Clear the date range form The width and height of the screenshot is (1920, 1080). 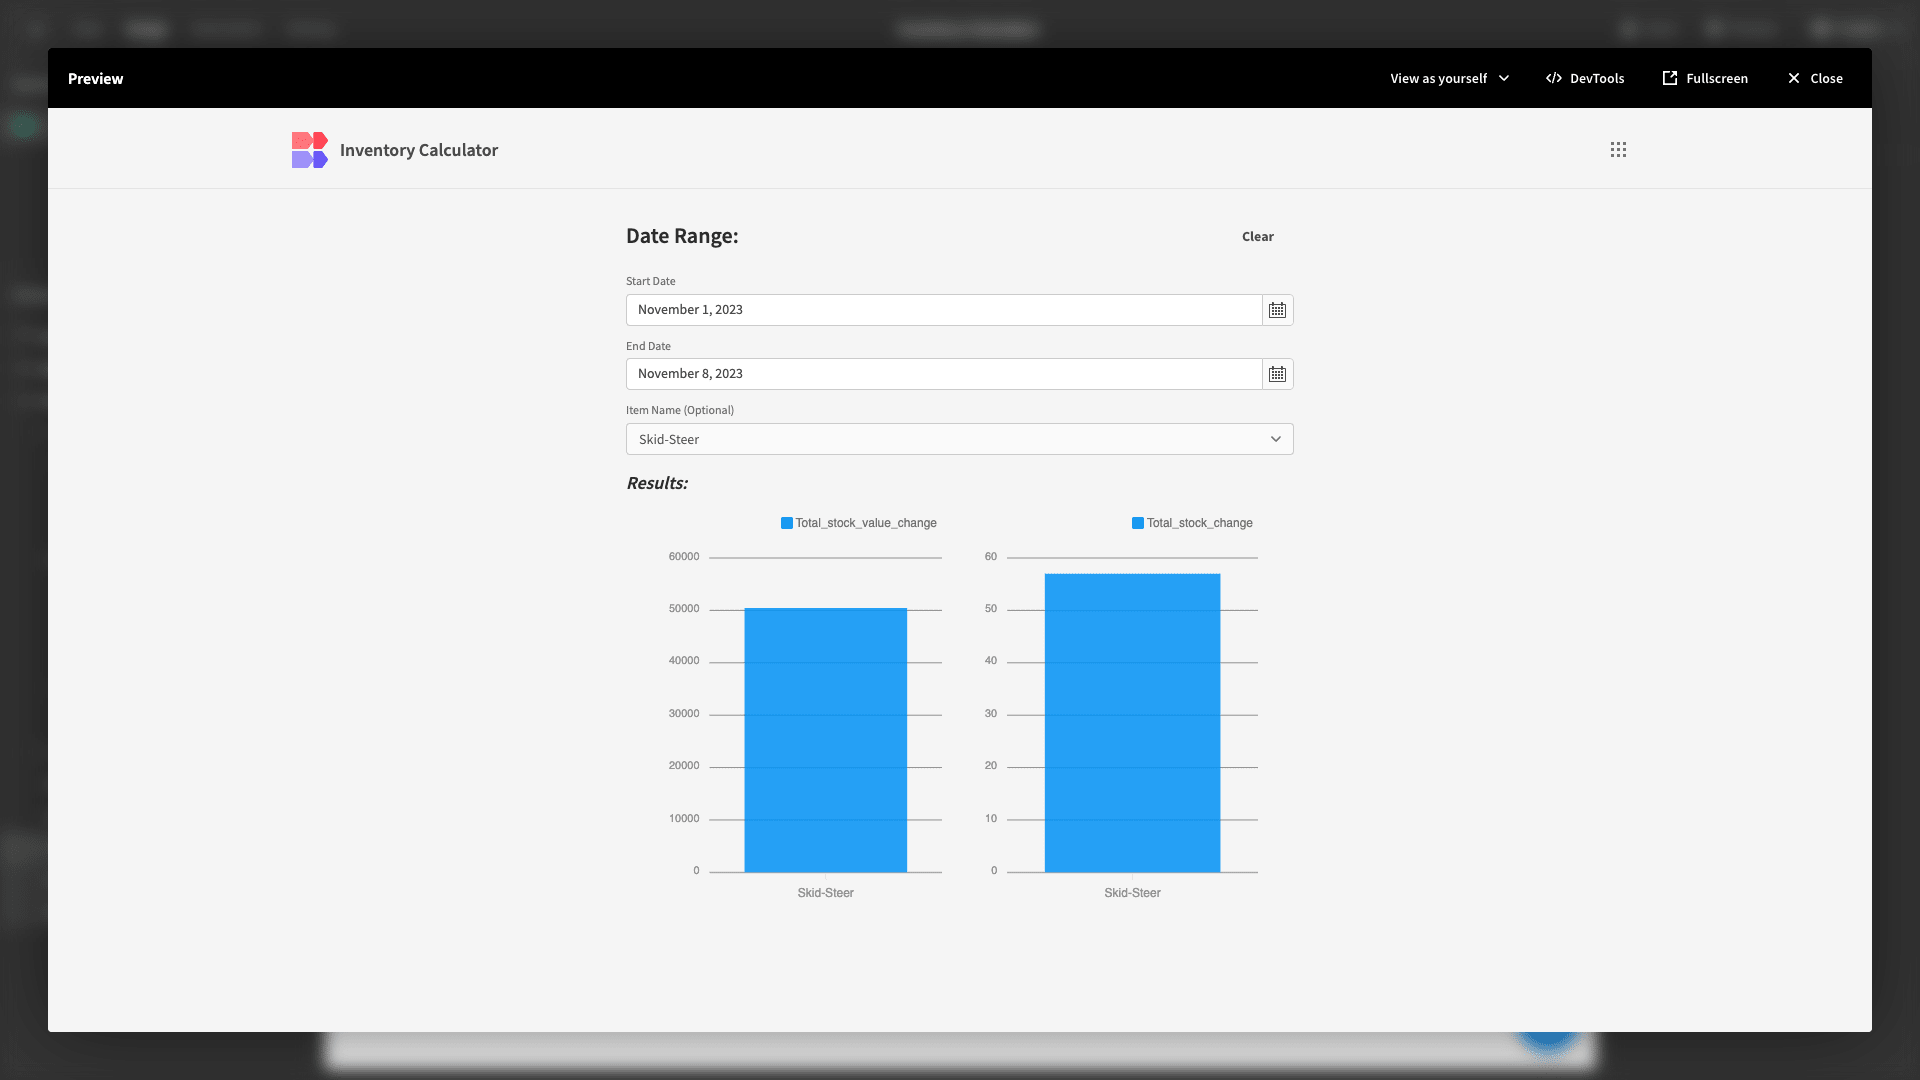pos(1257,237)
